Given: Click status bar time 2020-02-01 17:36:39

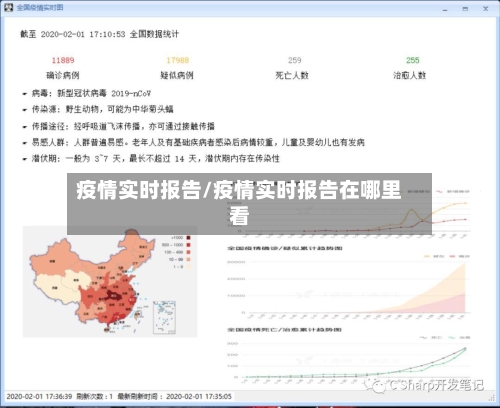Looking at the screenshot, I should tap(39, 397).
